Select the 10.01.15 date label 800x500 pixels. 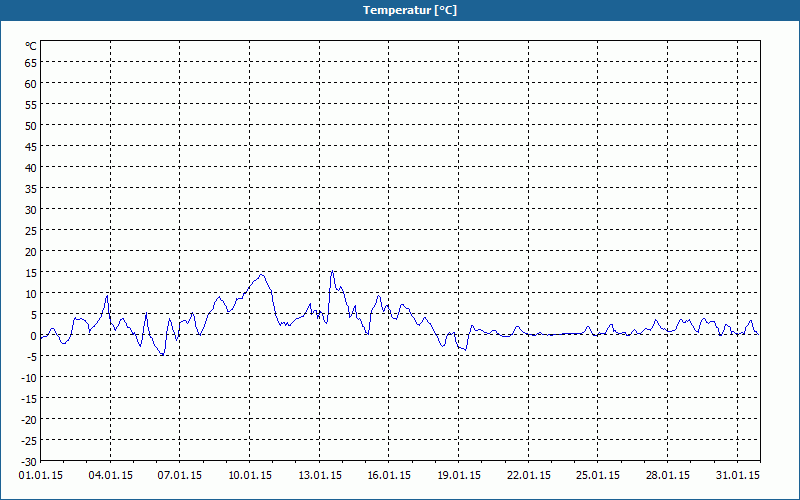249,476
